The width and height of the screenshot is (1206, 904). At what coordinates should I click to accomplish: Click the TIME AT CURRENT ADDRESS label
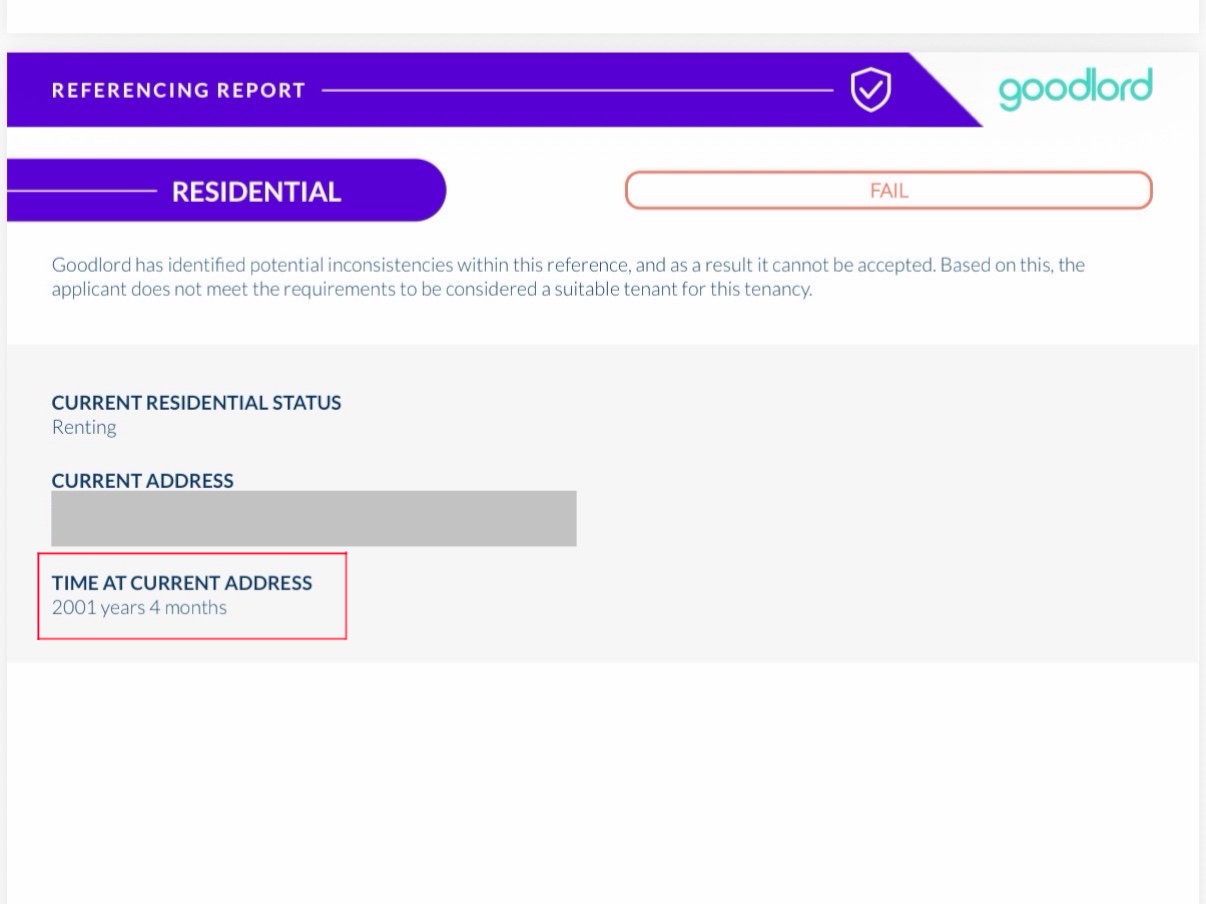tap(182, 583)
